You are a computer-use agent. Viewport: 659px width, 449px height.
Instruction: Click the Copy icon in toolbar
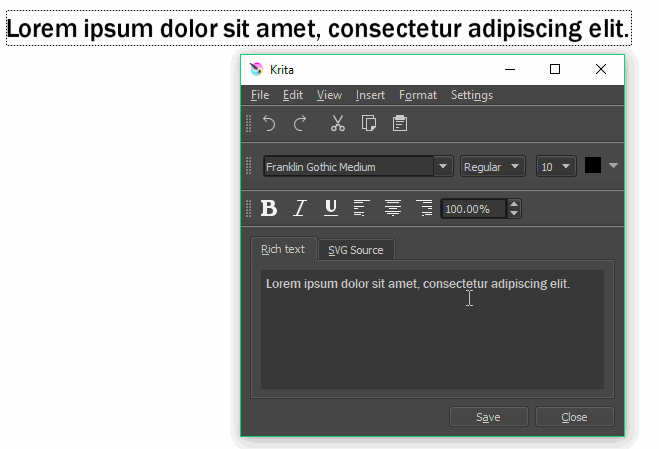pyautogui.click(x=369, y=124)
